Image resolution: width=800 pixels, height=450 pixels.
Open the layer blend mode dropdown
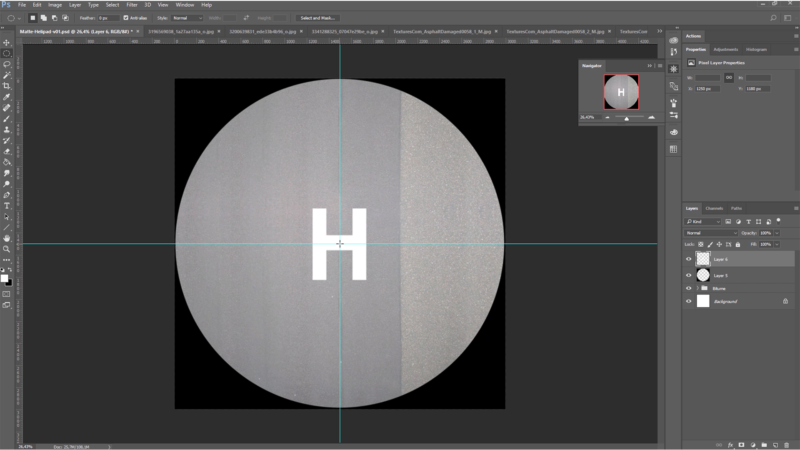(x=711, y=233)
